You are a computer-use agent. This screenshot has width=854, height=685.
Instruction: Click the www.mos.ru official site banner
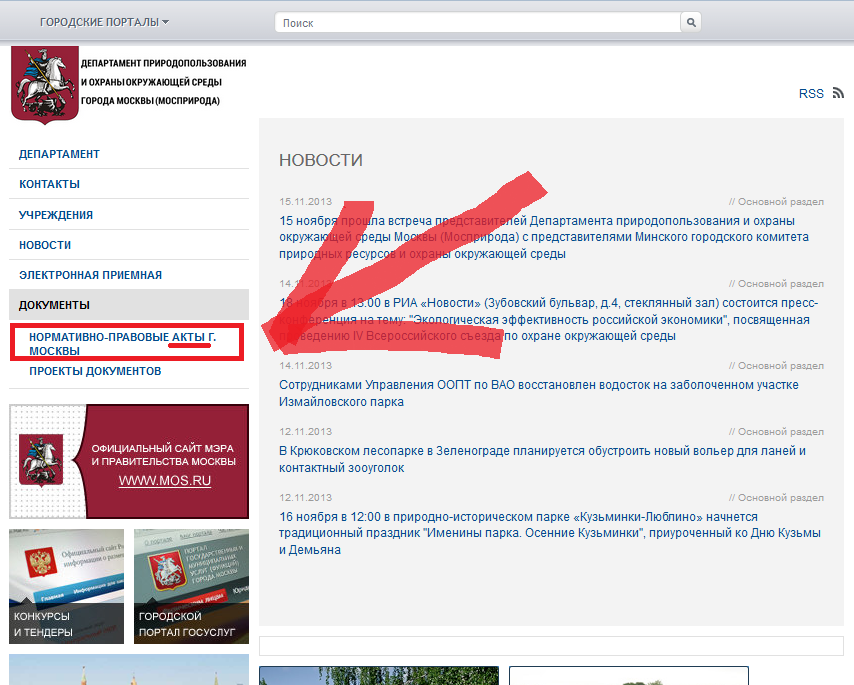[129, 460]
